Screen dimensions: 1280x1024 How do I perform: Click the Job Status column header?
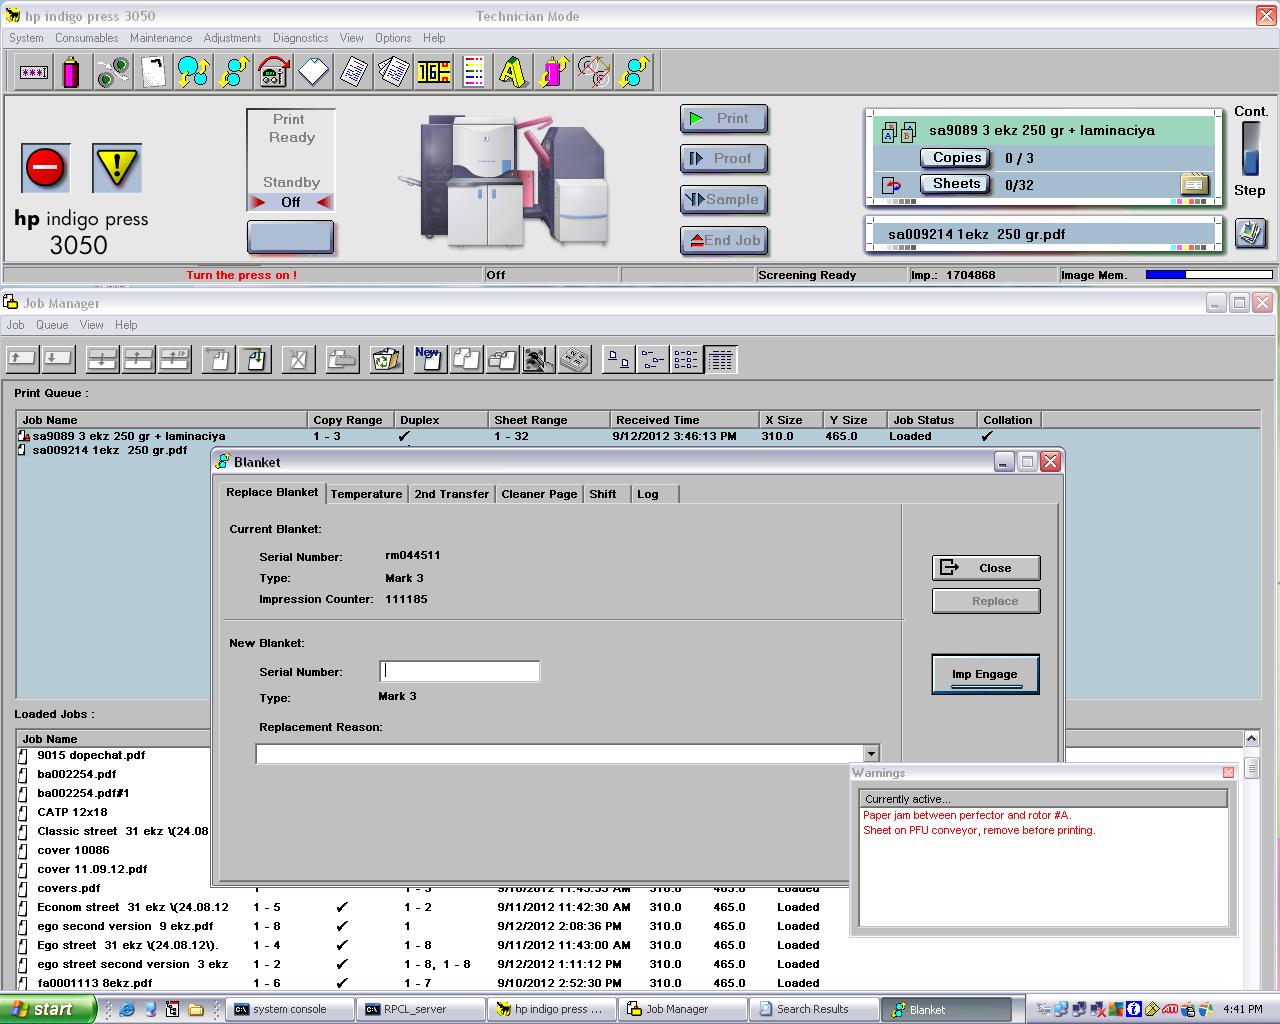(932, 420)
